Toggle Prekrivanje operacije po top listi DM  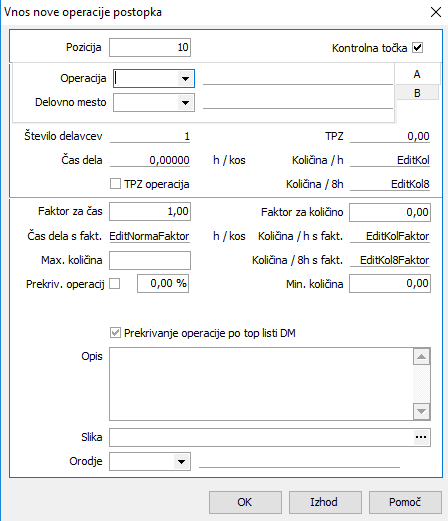coord(115,333)
